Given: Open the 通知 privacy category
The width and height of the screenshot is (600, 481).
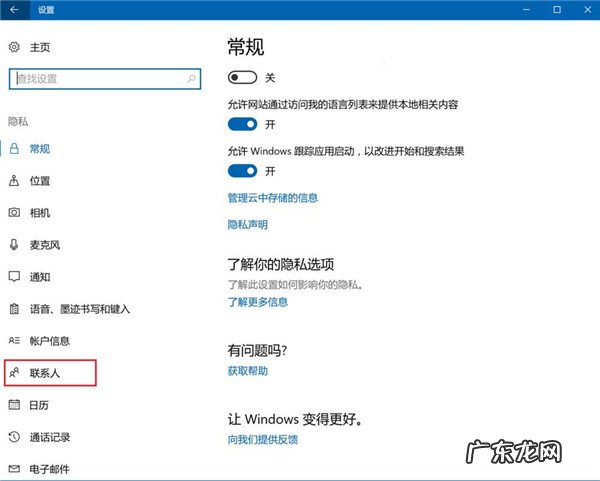Looking at the screenshot, I should [x=40, y=277].
